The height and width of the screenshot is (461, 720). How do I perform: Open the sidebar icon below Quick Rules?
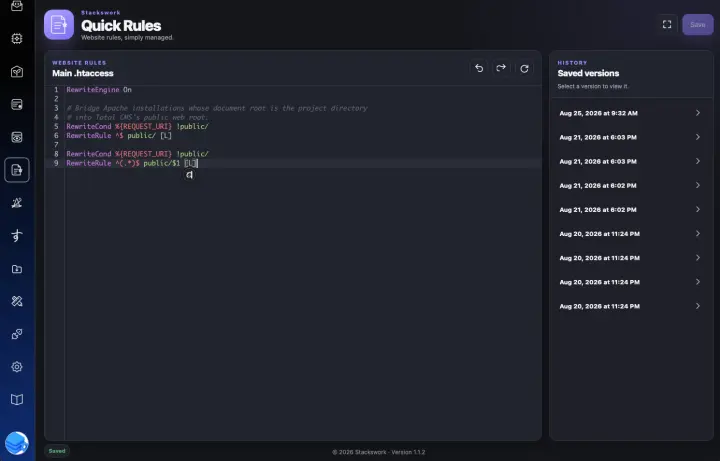[17, 203]
